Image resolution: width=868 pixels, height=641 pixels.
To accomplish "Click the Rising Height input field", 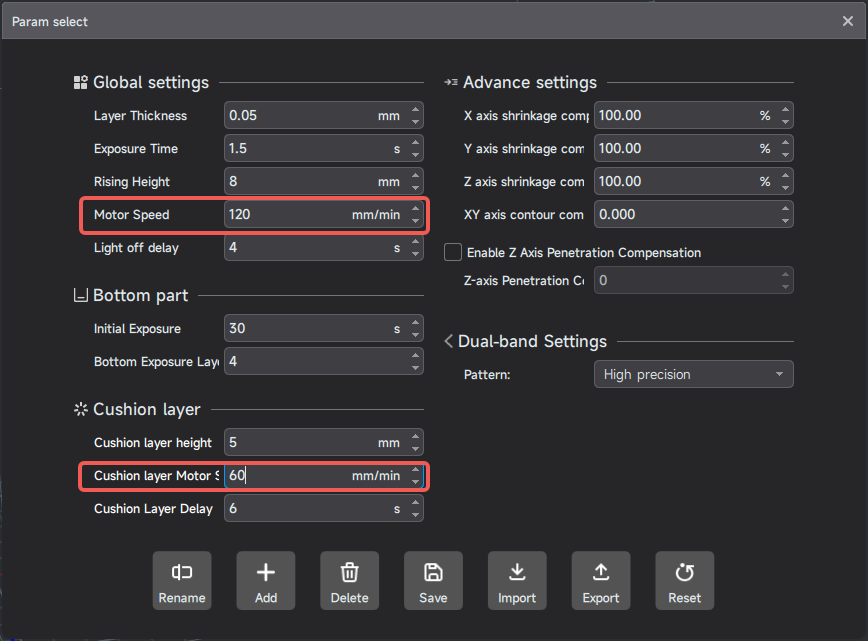I will 300,182.
